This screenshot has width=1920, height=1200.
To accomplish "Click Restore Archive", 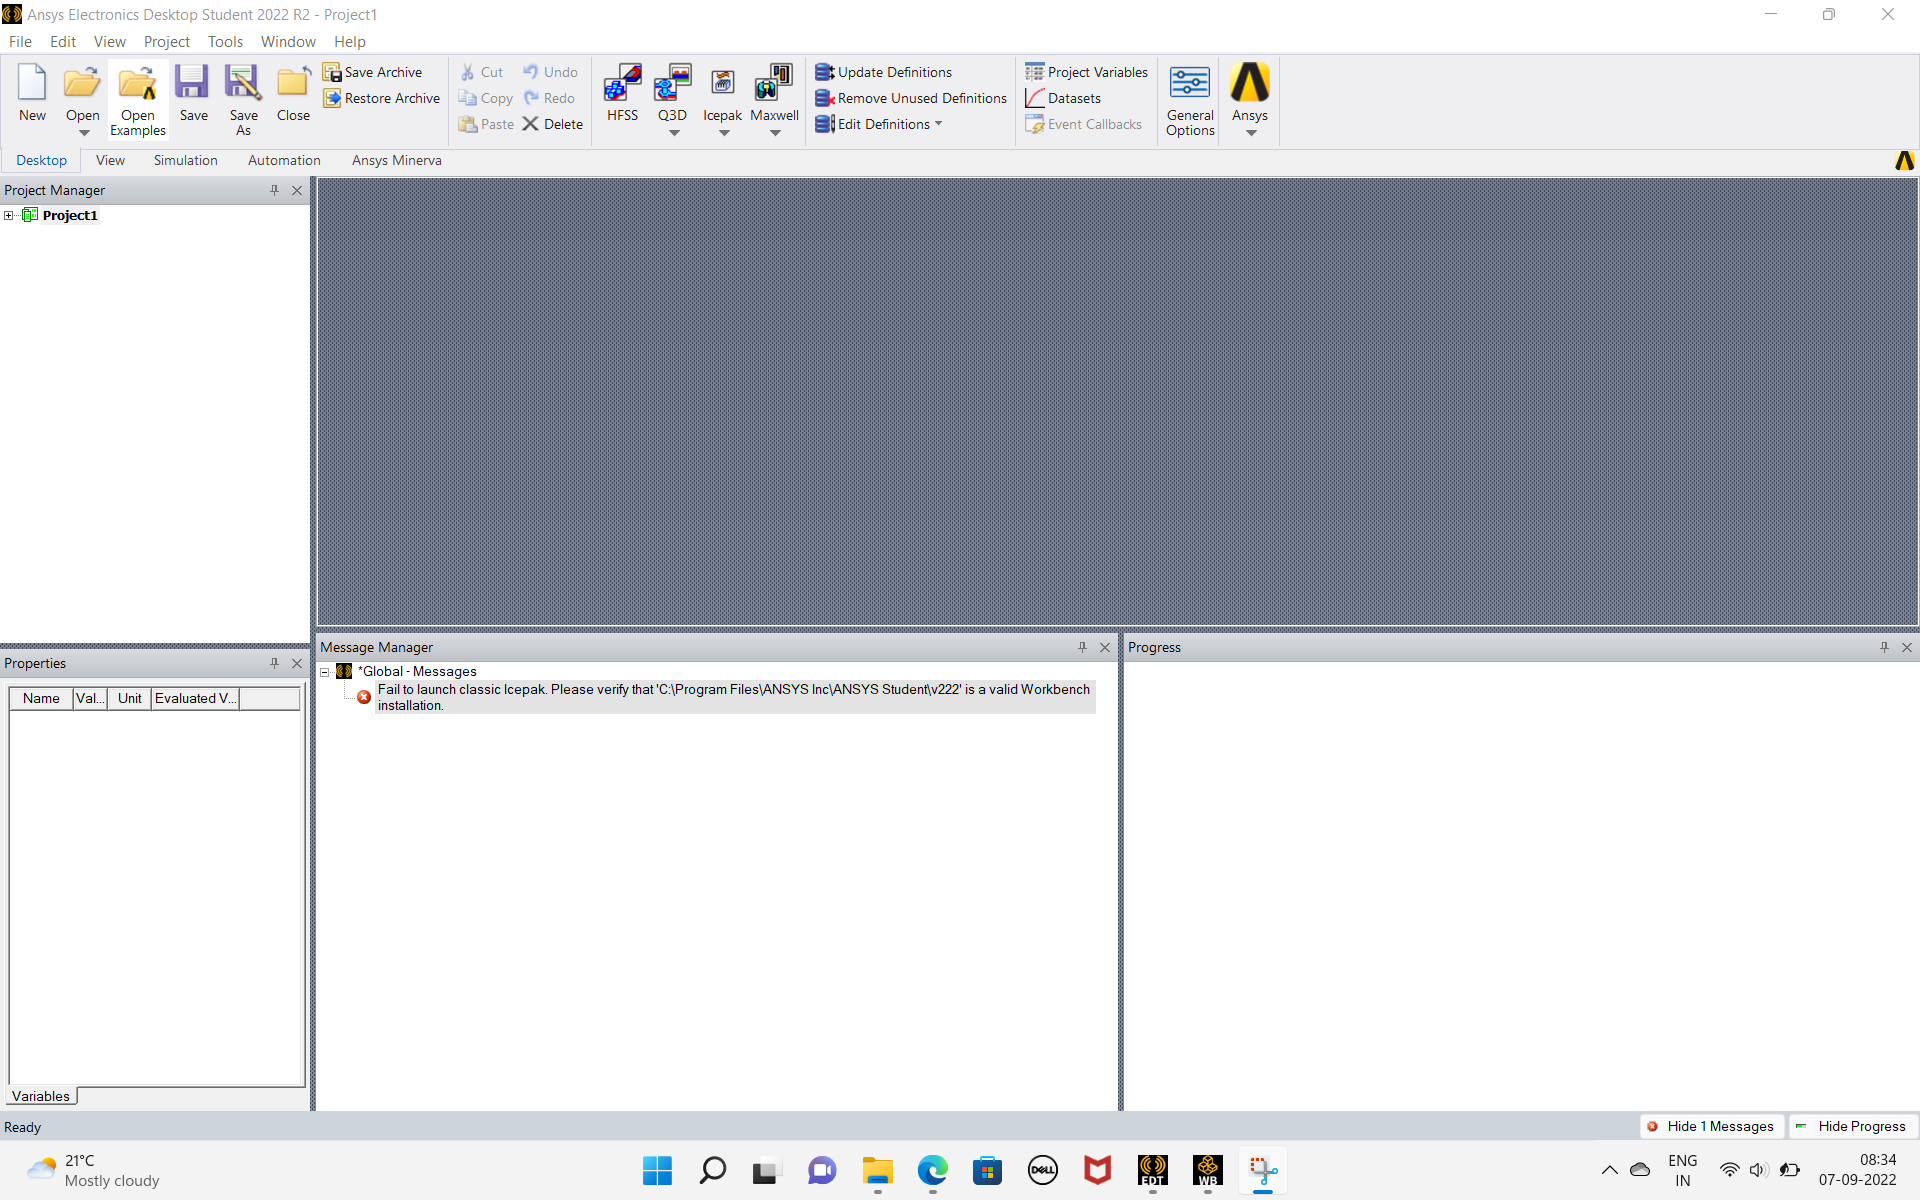I will [x=381, y=98].
